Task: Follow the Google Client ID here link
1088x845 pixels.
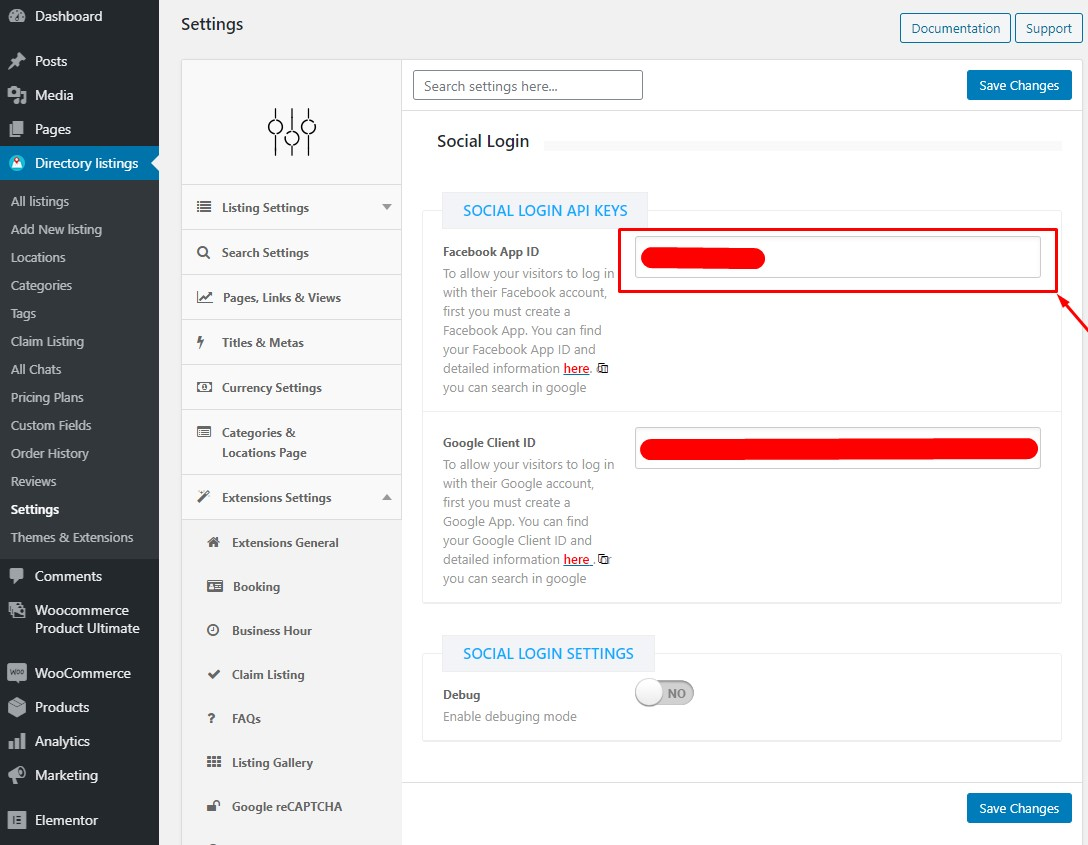Action: [x=576, y=559]
